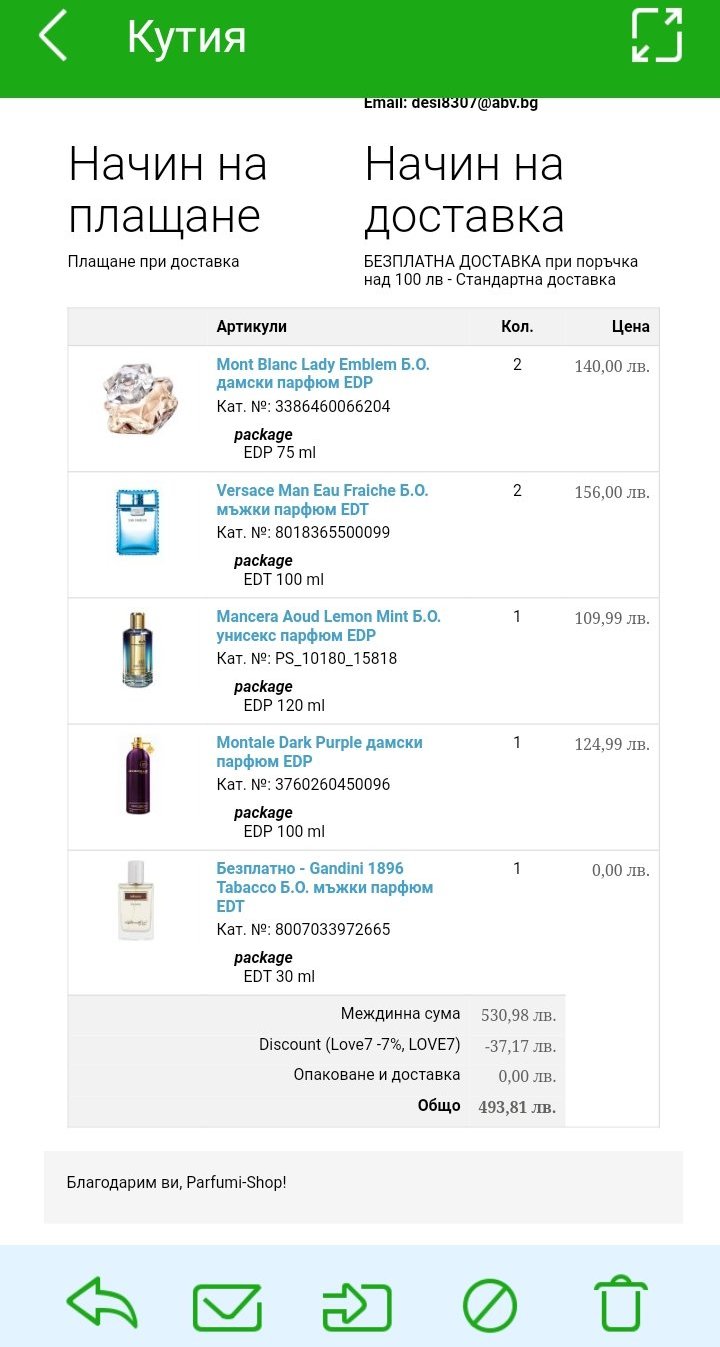Tap the Mont Blanc perfume thumbnail
This screenshot has width=720, height=1347.
(x=138, y=397)
